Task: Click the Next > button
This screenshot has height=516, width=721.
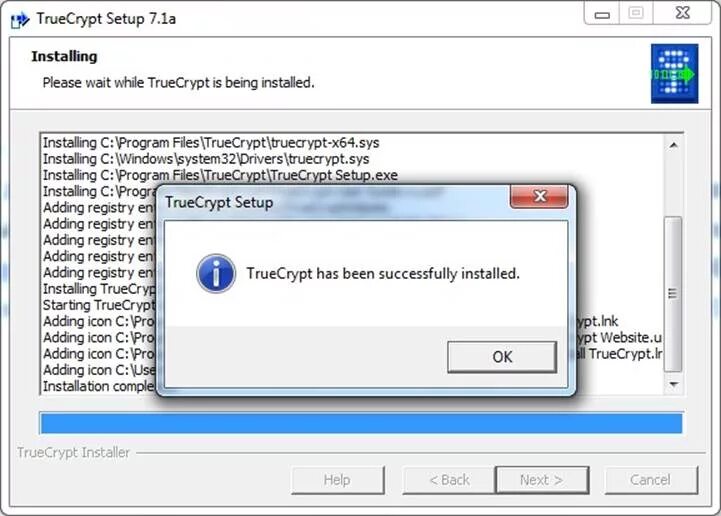Action: click(542, 480)
